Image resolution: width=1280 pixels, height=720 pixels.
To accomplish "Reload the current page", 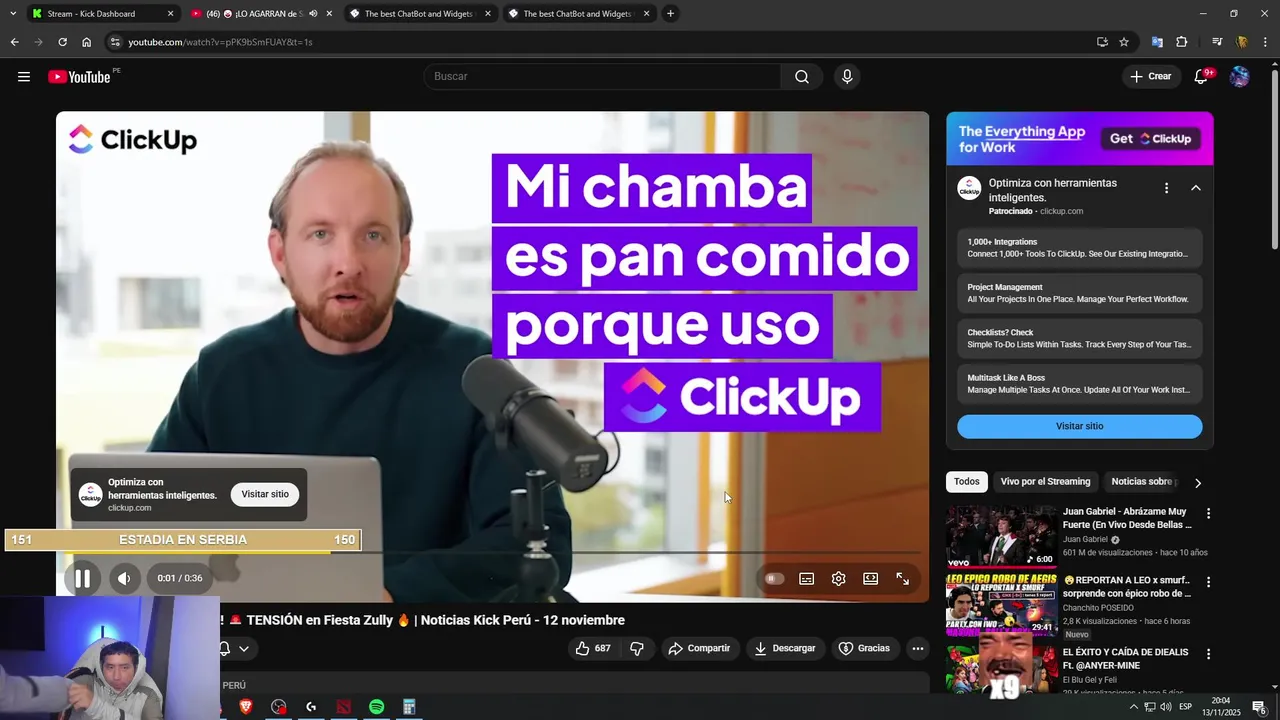I will click(x=62, y=42).
